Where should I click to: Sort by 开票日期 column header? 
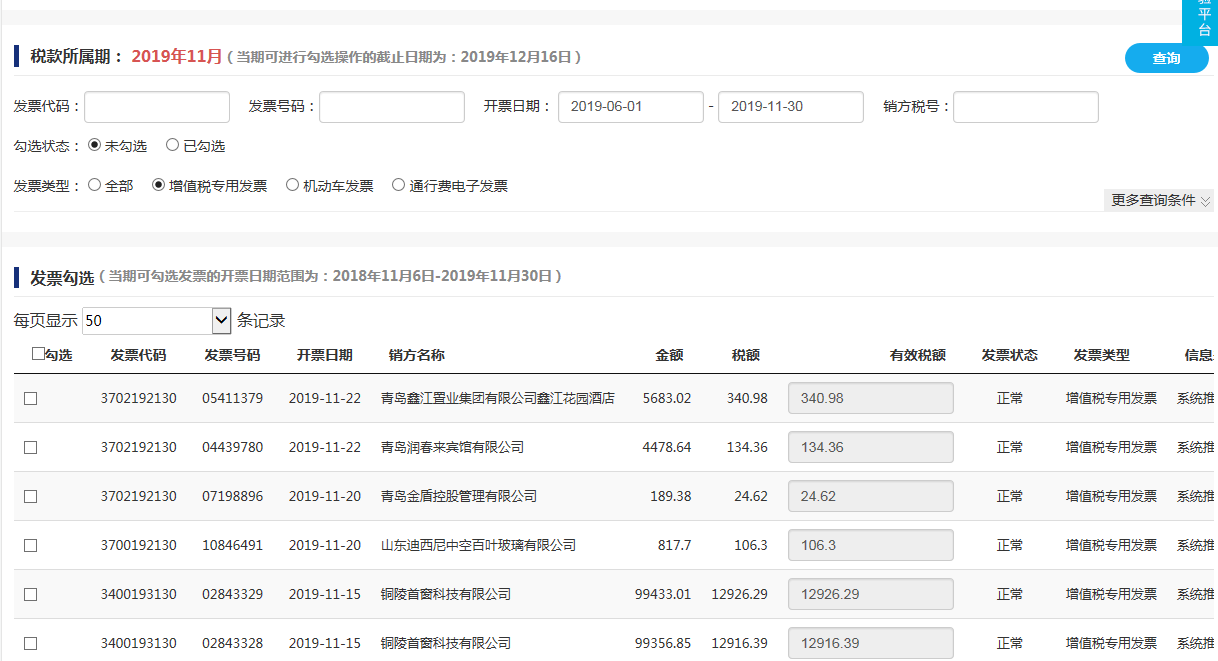(324, 355)
